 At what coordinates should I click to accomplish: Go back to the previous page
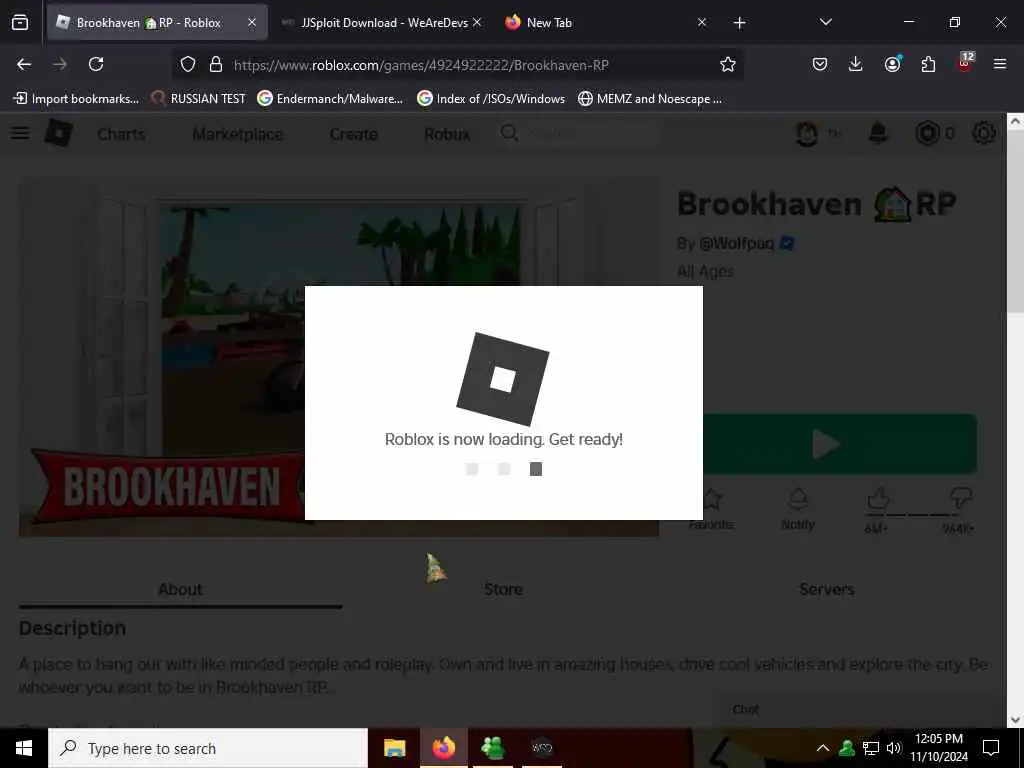24,64
